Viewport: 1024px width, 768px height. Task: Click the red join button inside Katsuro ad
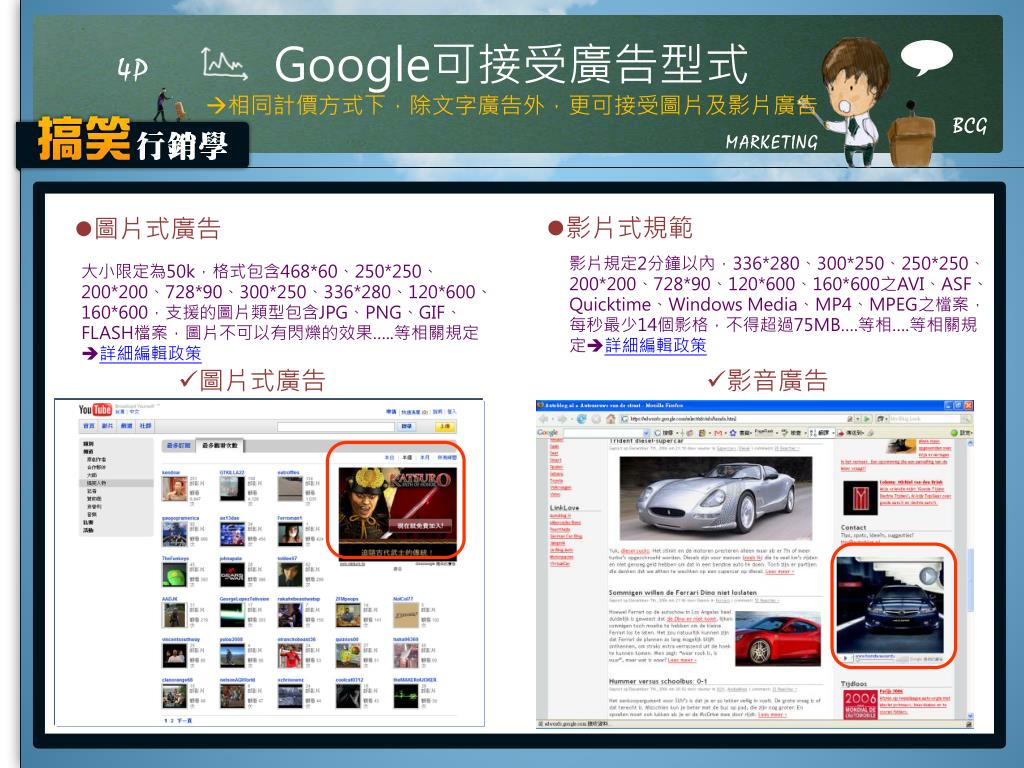tap(421, 525)
